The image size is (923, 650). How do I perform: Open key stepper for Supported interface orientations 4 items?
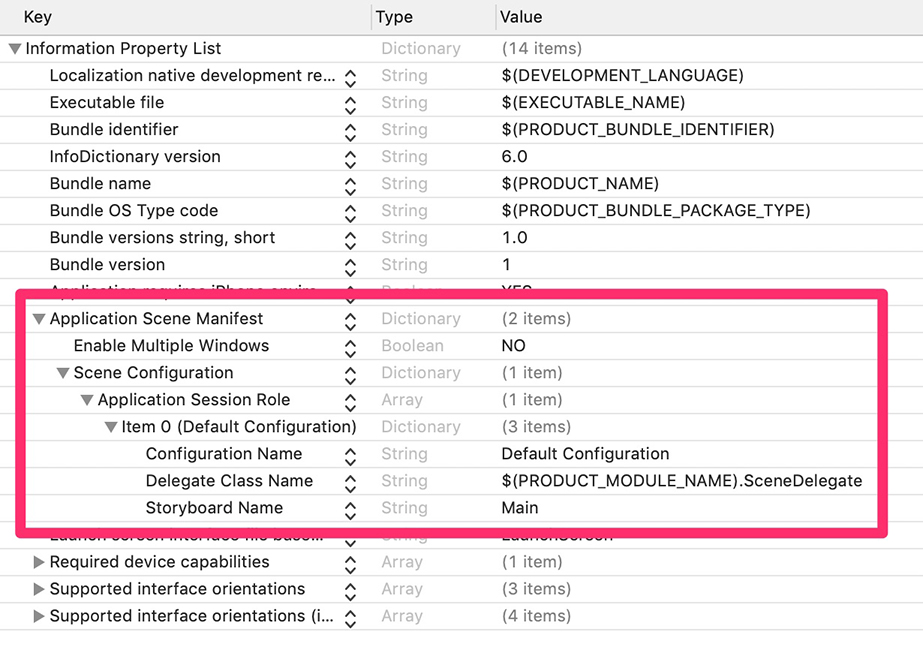[x=350, y=619]
